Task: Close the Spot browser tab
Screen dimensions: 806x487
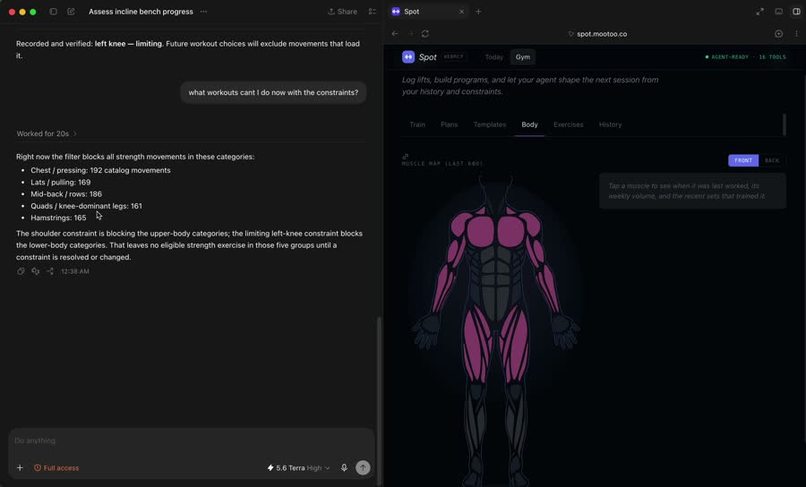Action: click(462, 11)
